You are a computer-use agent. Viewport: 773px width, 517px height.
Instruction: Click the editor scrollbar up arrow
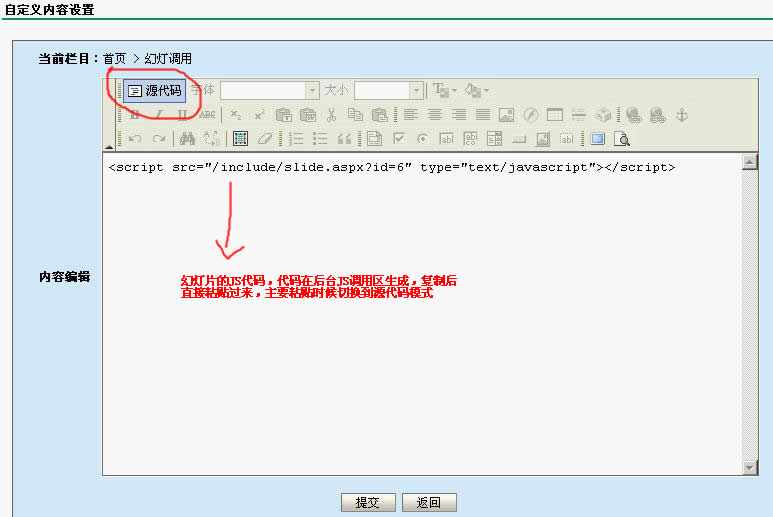coord(749,162)
